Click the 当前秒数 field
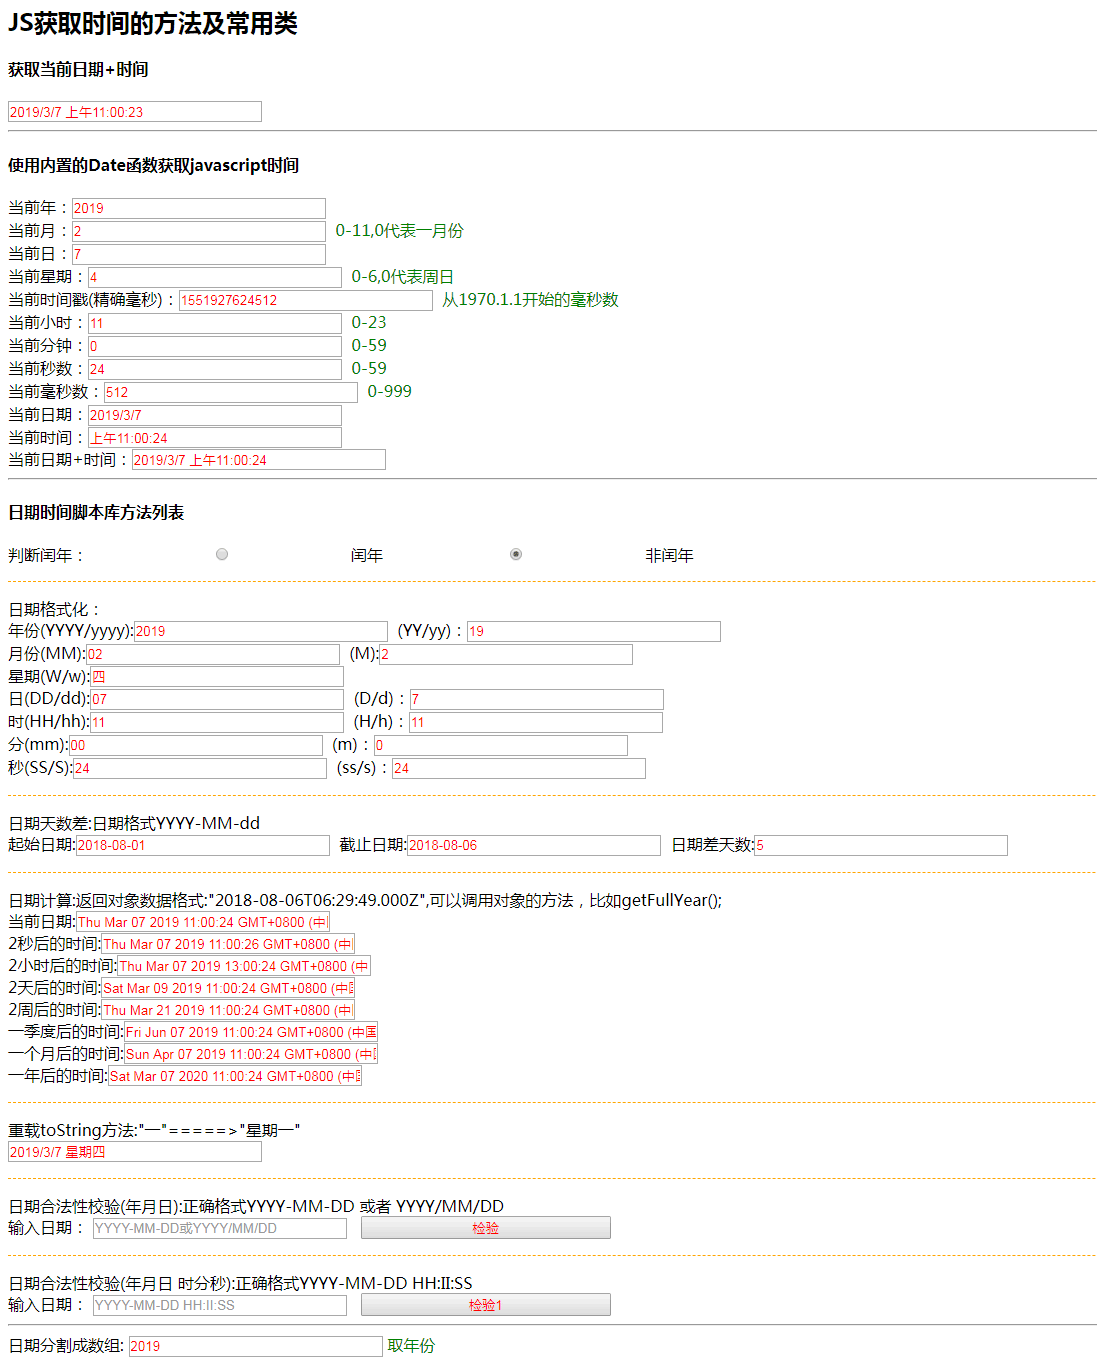The image size is (1097, 1360). (215, 369)
